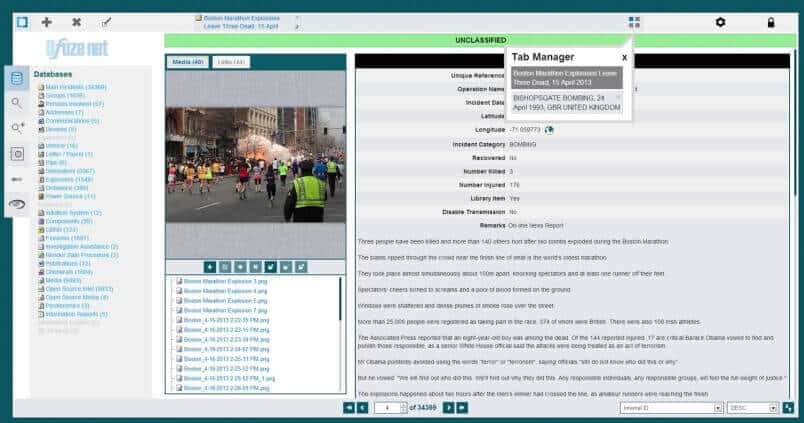Open the Tab Manager grid icon
Image resolution: width=804 pixels, height=423 pixels.
[634, 22]
